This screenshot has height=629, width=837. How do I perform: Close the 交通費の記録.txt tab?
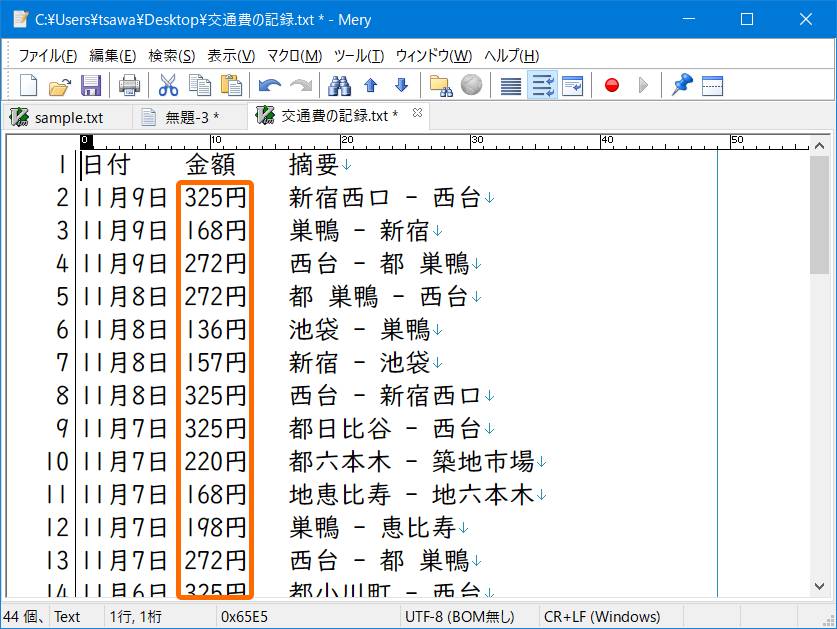(x=417, y=113)
